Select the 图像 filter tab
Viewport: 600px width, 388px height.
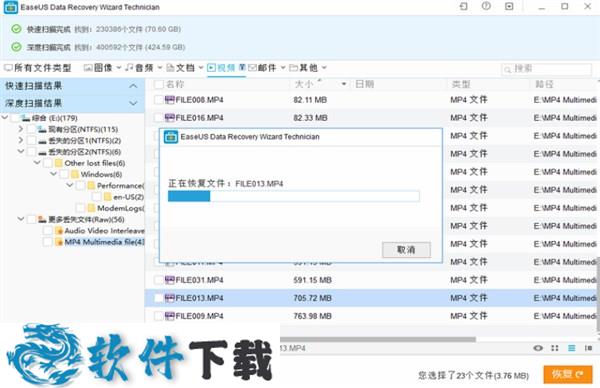point(98,68)
